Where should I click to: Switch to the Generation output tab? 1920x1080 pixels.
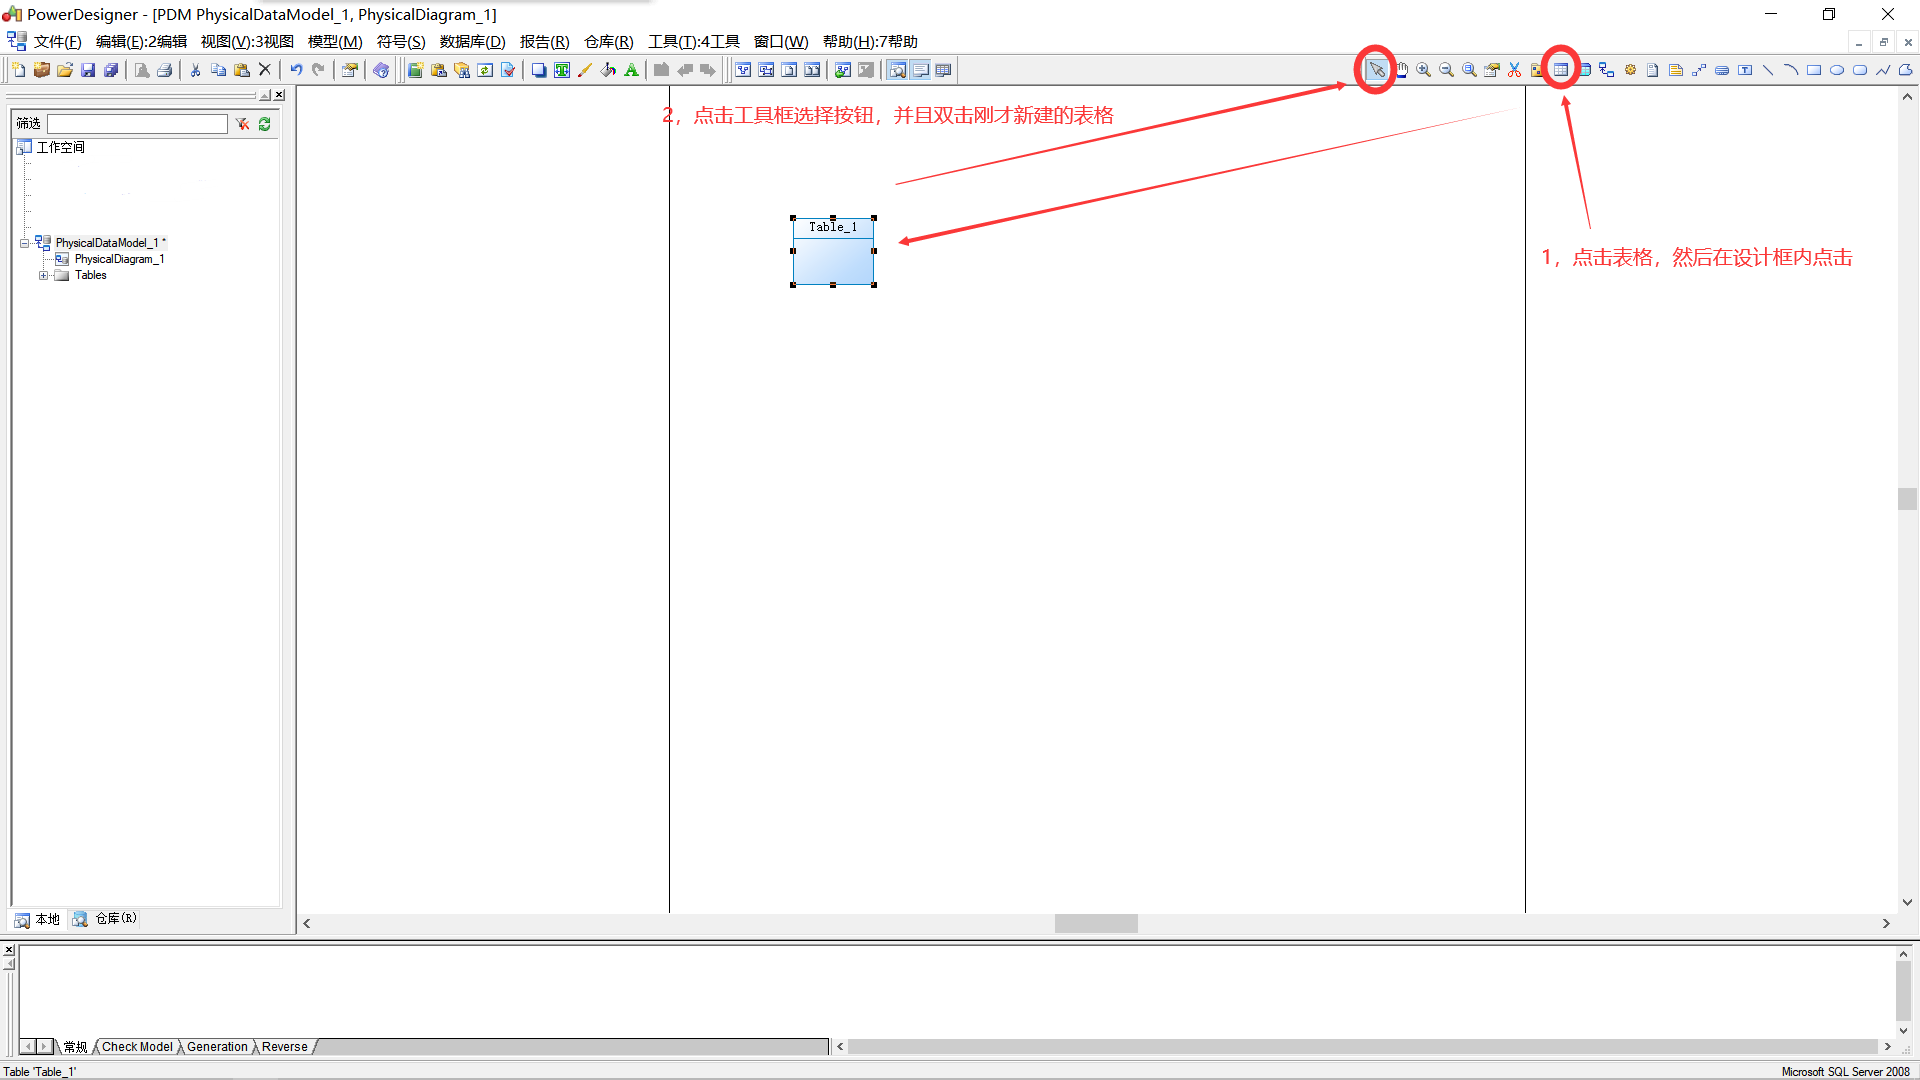click(217, 1047)
